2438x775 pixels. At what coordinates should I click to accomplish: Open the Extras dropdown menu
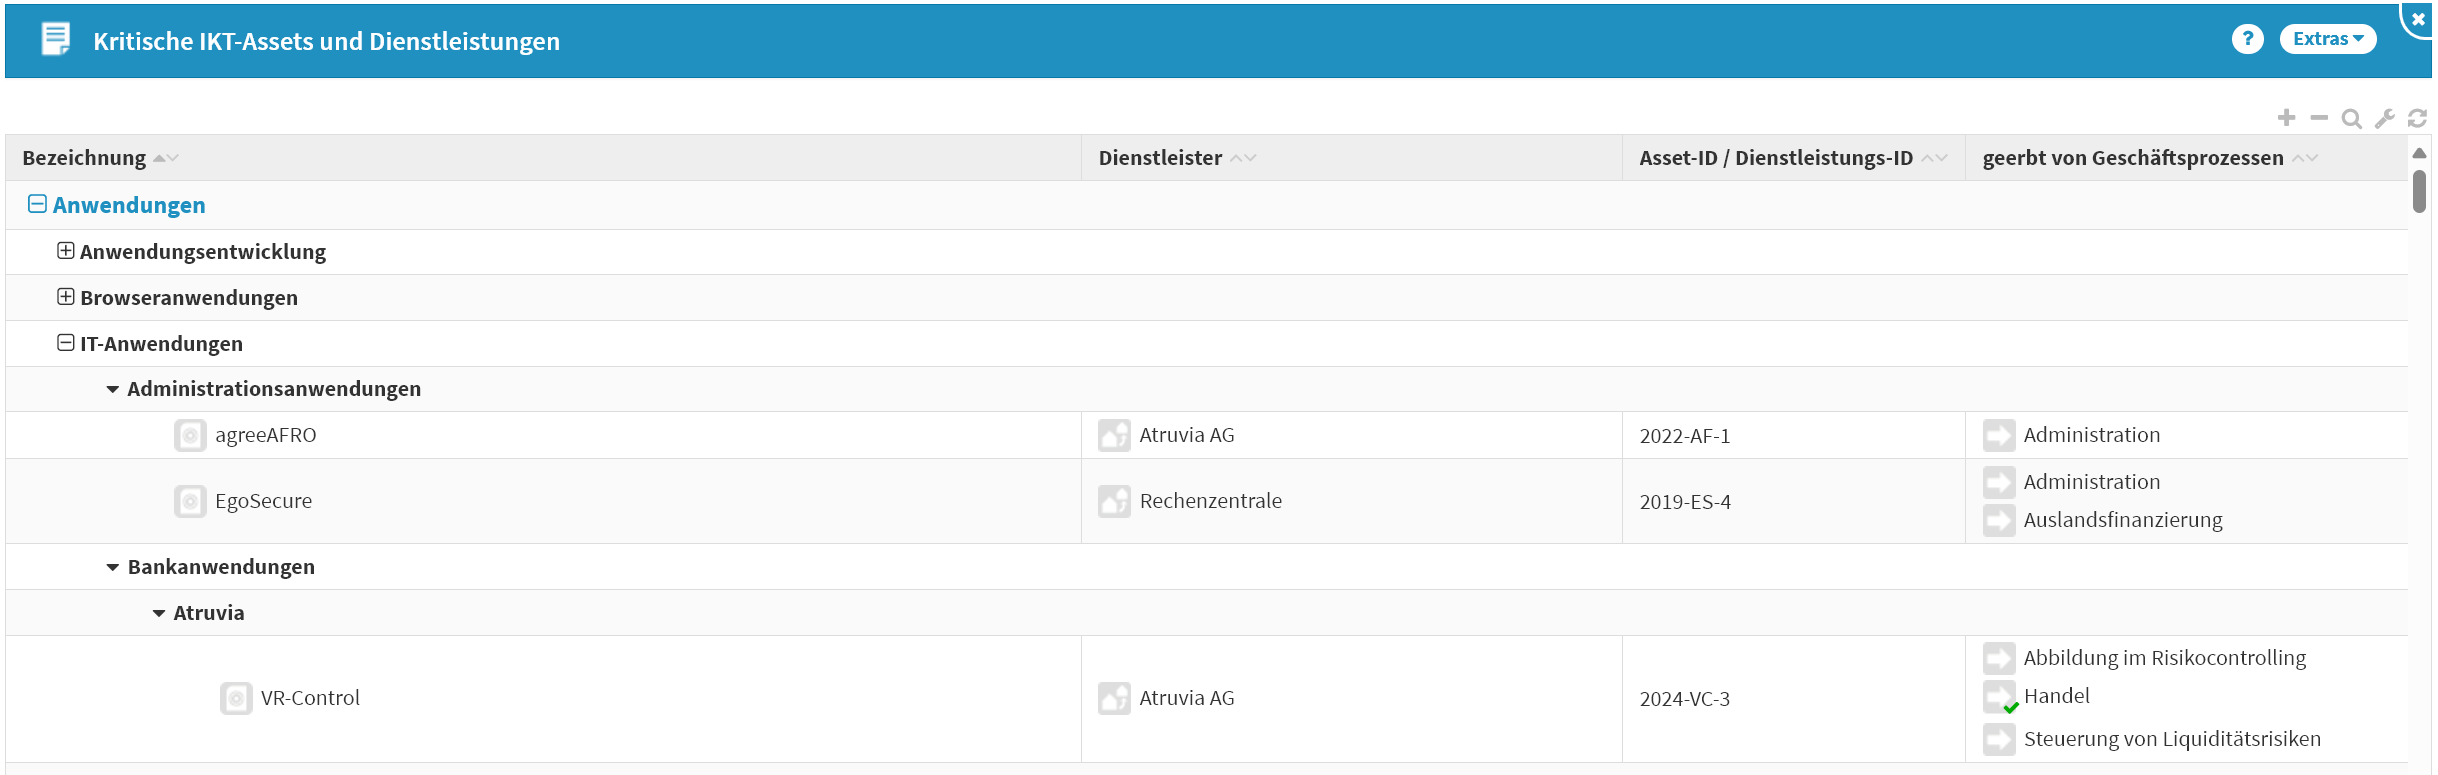2327,39
